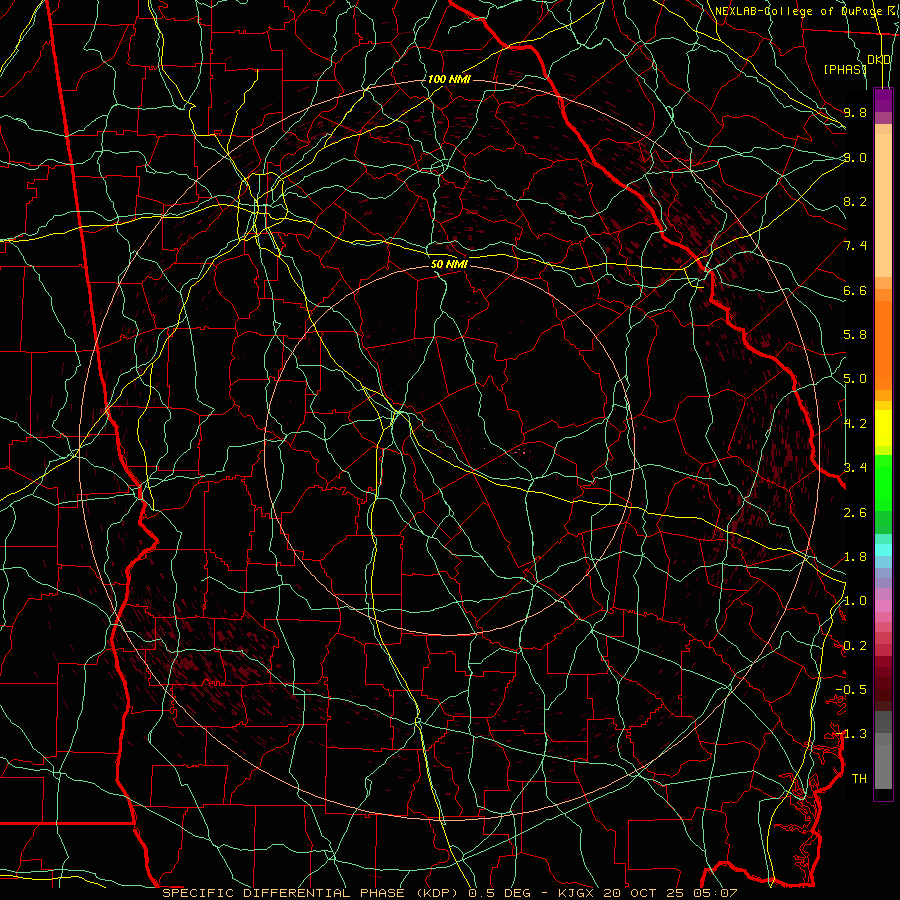Click the 50 NMI range ring label
This screenshot has width=900, height=900.
click(449, 264)
